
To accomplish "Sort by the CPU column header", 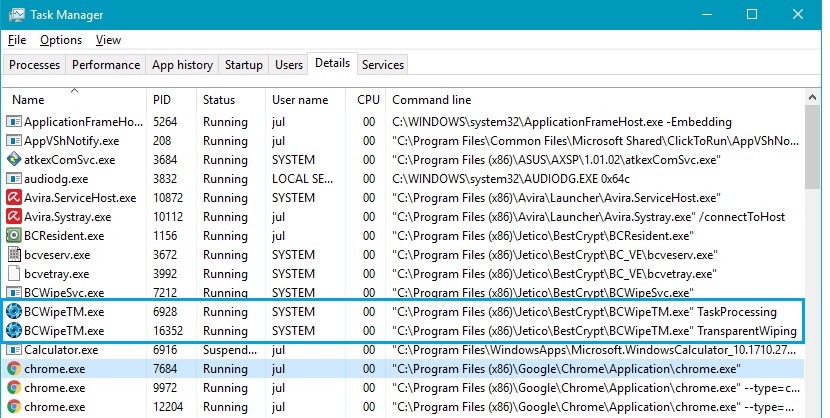I will point(366,99).
